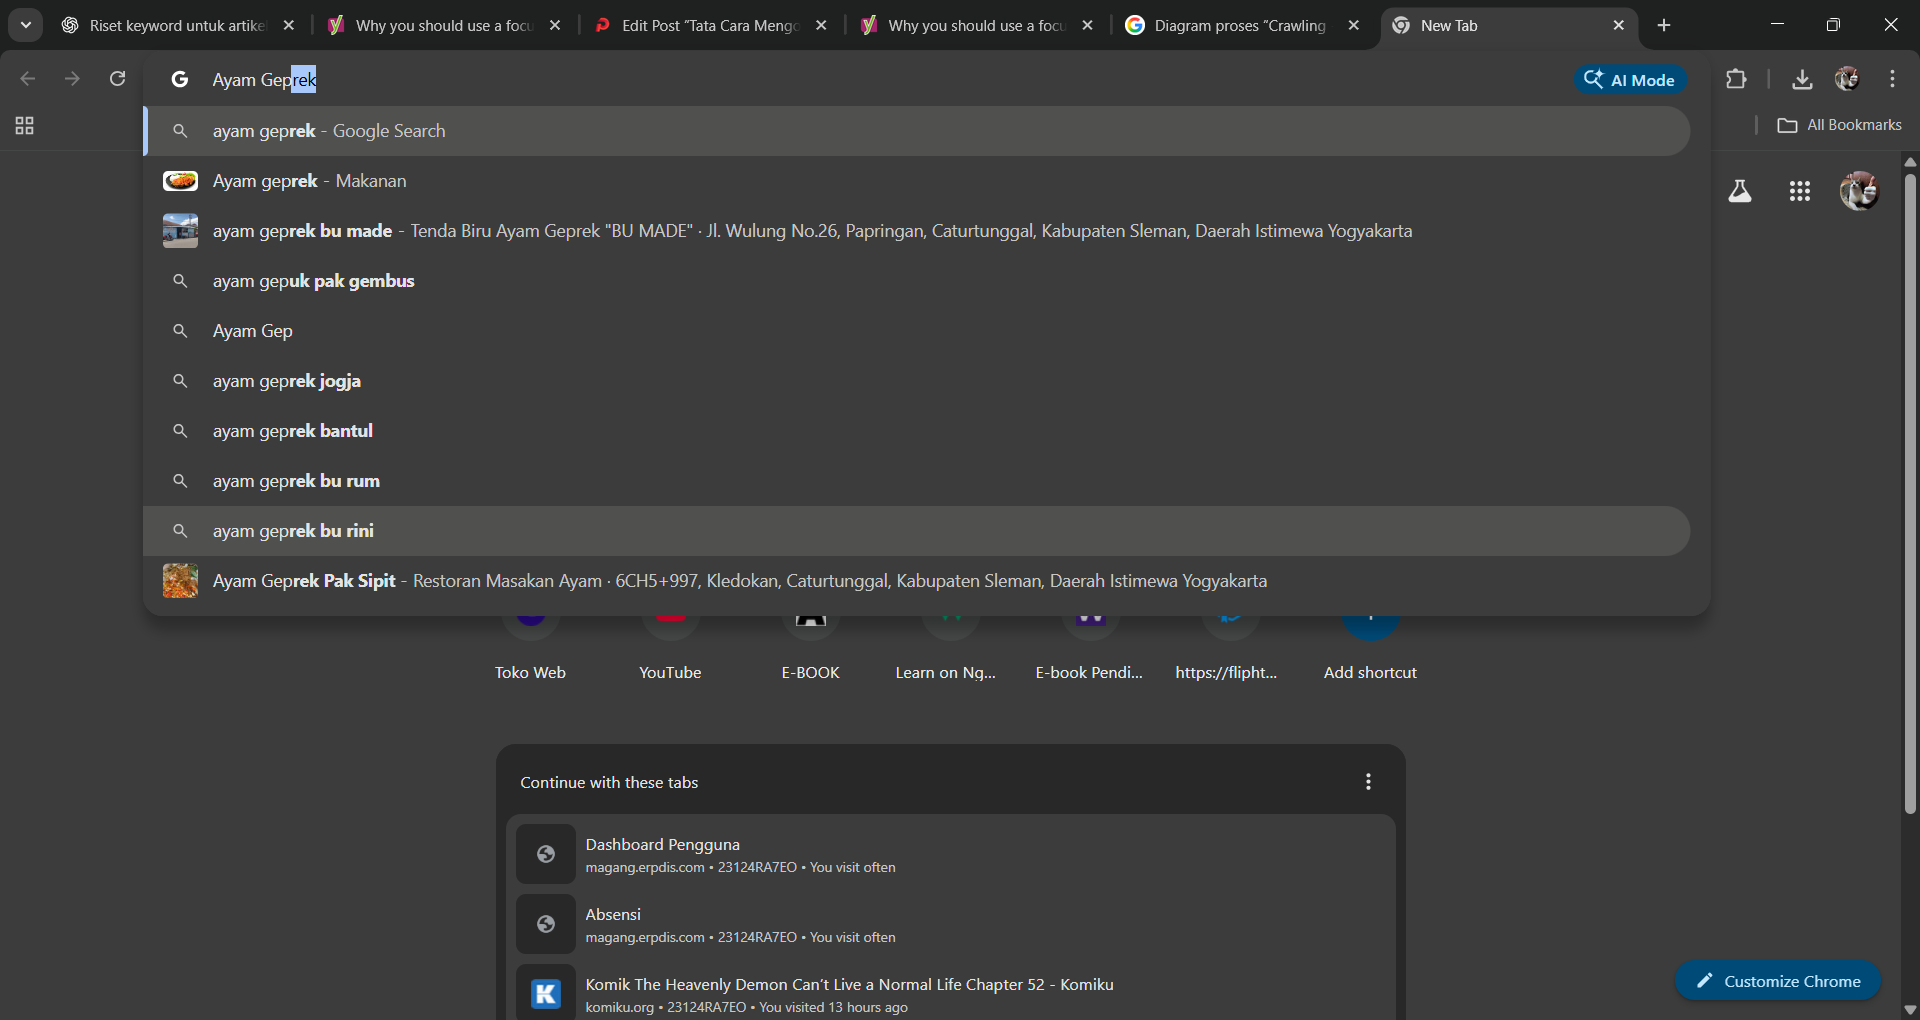1920x1020 pixels.
Task: Open the Downloads icon
Action: click(1802, 79)
